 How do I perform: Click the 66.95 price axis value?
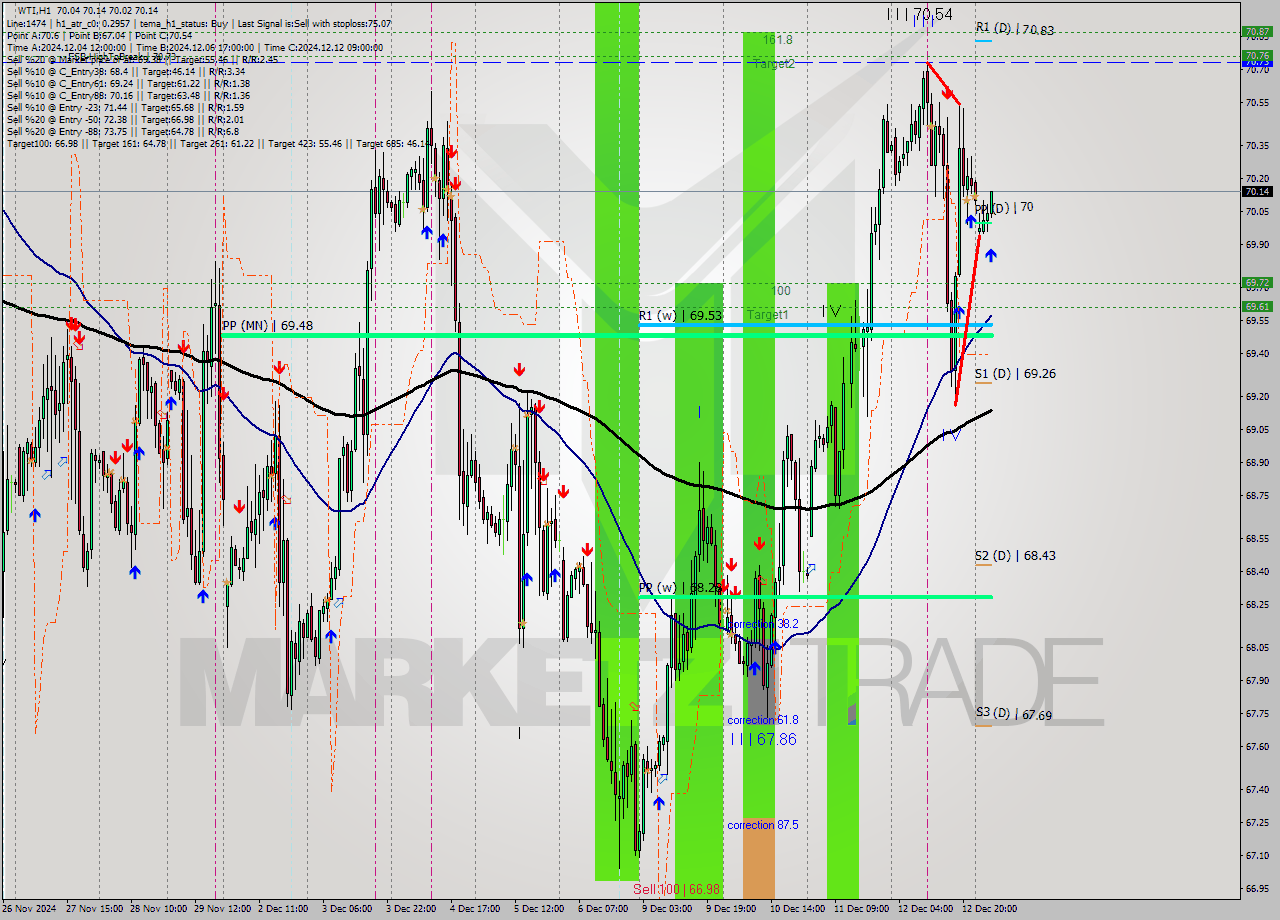(1257, 888)
